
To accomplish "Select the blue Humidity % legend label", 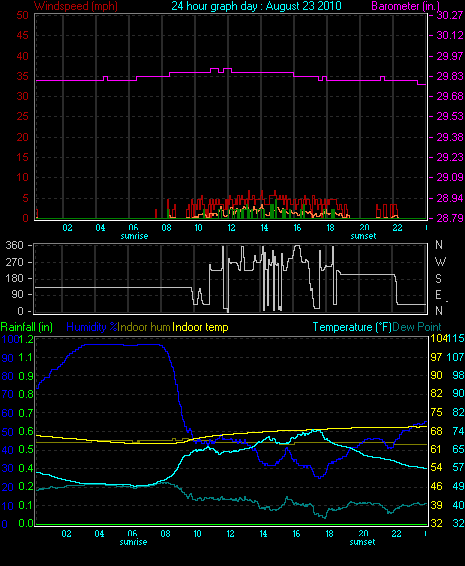I will pos(92,327).
